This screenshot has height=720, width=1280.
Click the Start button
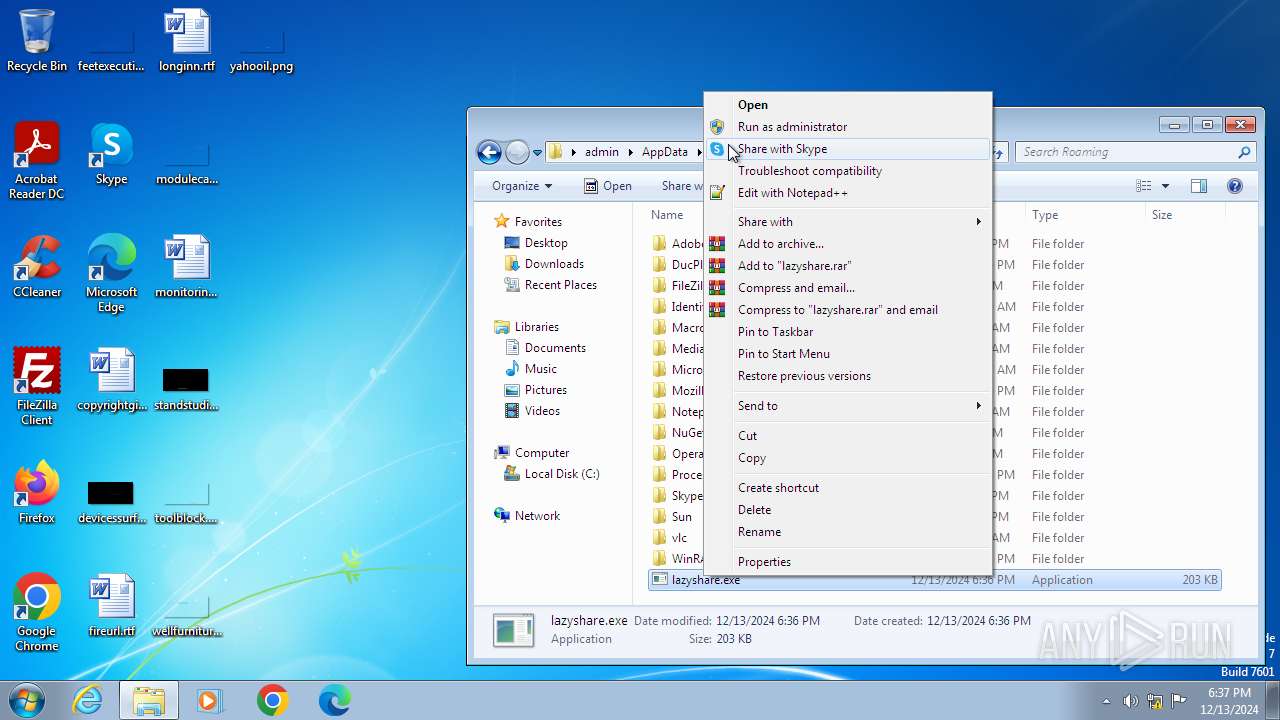click(x=26, y=700)
